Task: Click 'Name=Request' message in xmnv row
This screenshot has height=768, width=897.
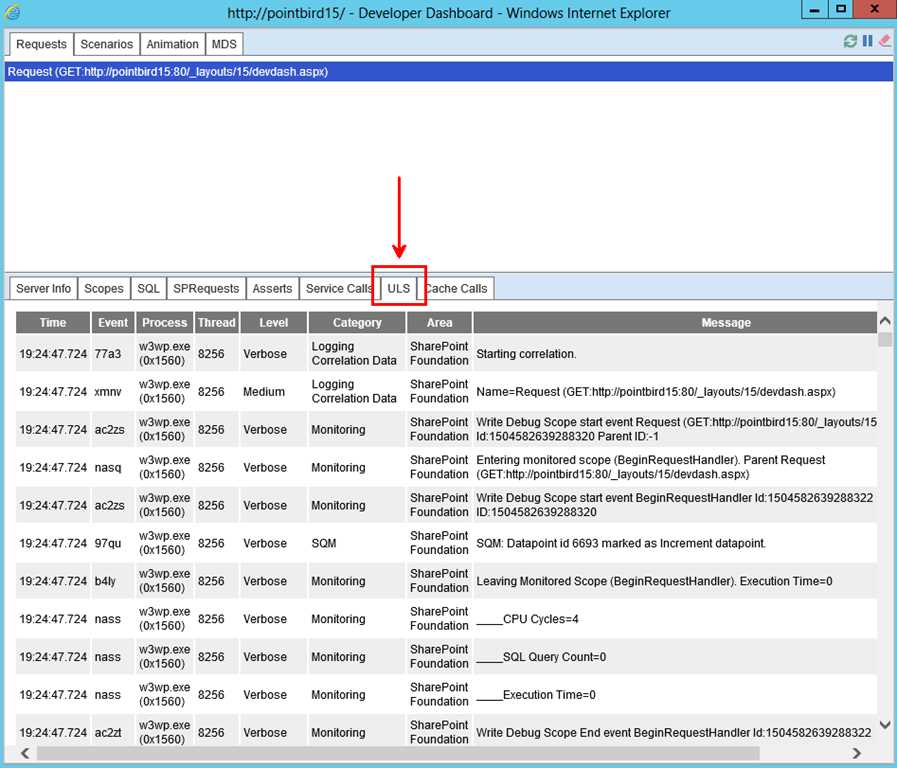Action: (656, 392)
